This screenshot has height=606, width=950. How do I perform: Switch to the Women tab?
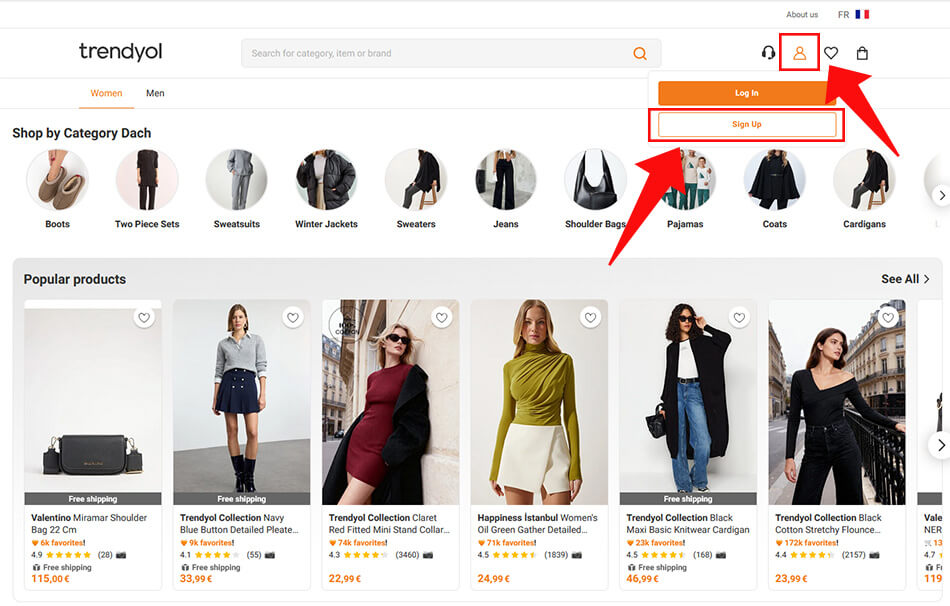(106, 93)
